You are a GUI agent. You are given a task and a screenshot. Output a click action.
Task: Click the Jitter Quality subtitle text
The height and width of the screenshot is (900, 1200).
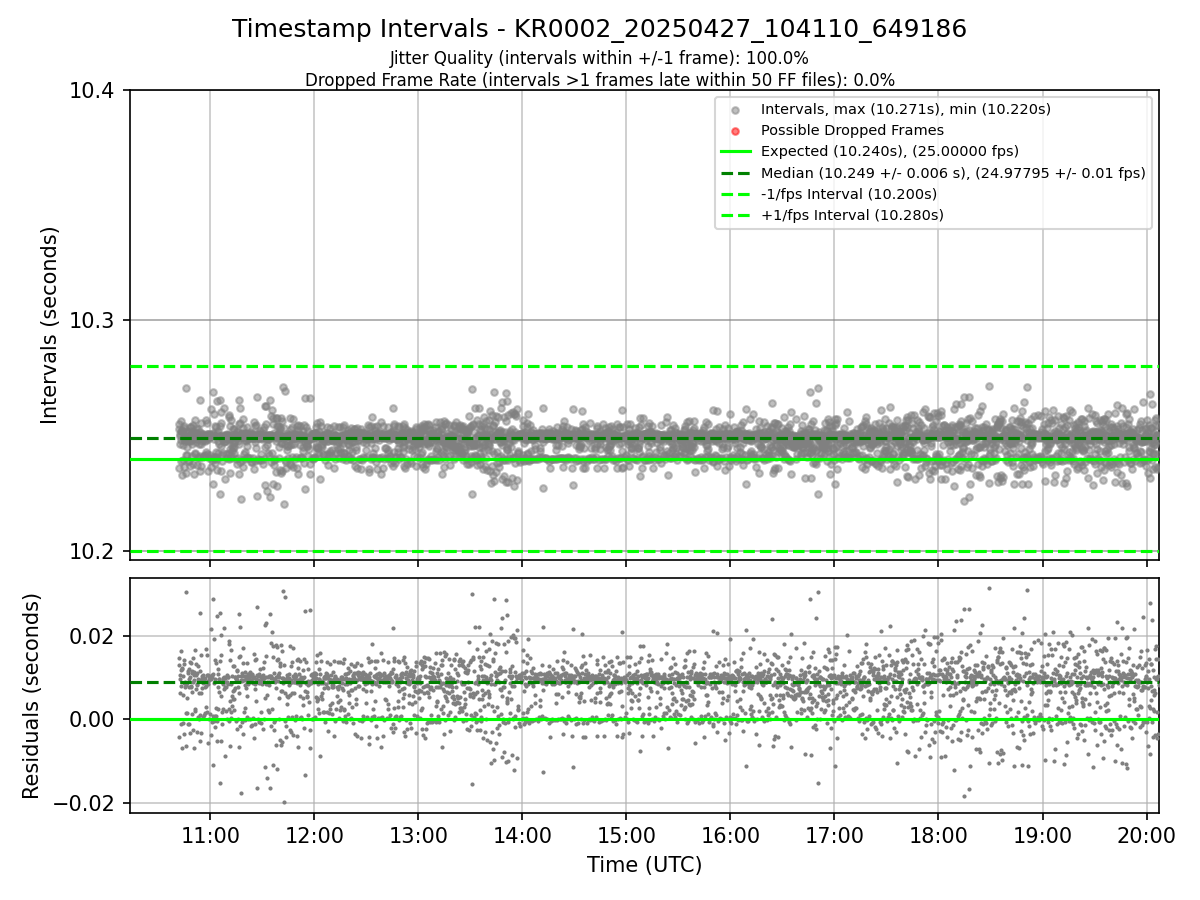[599, 58]
